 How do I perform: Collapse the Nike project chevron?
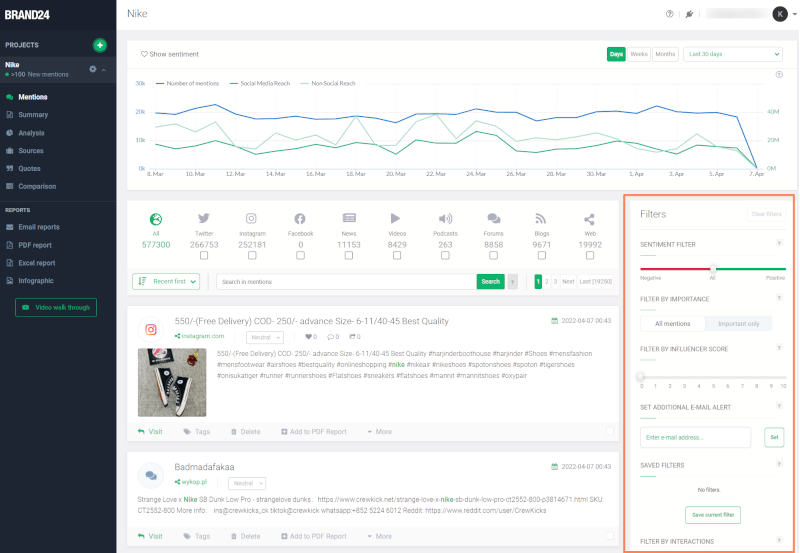point(104,69)
